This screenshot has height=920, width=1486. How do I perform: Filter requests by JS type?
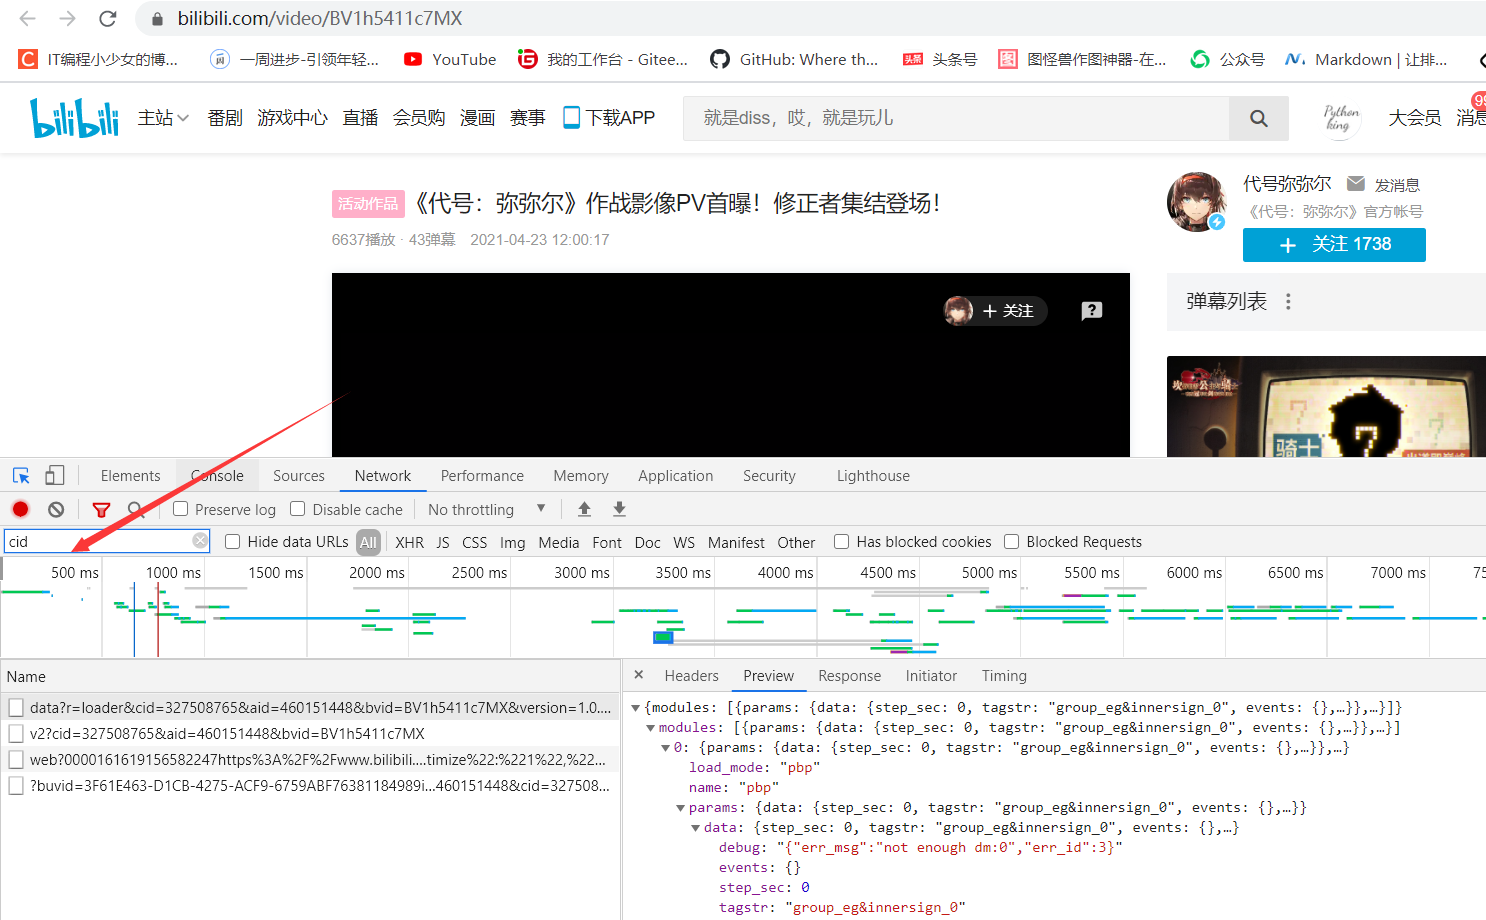point(443,542)
